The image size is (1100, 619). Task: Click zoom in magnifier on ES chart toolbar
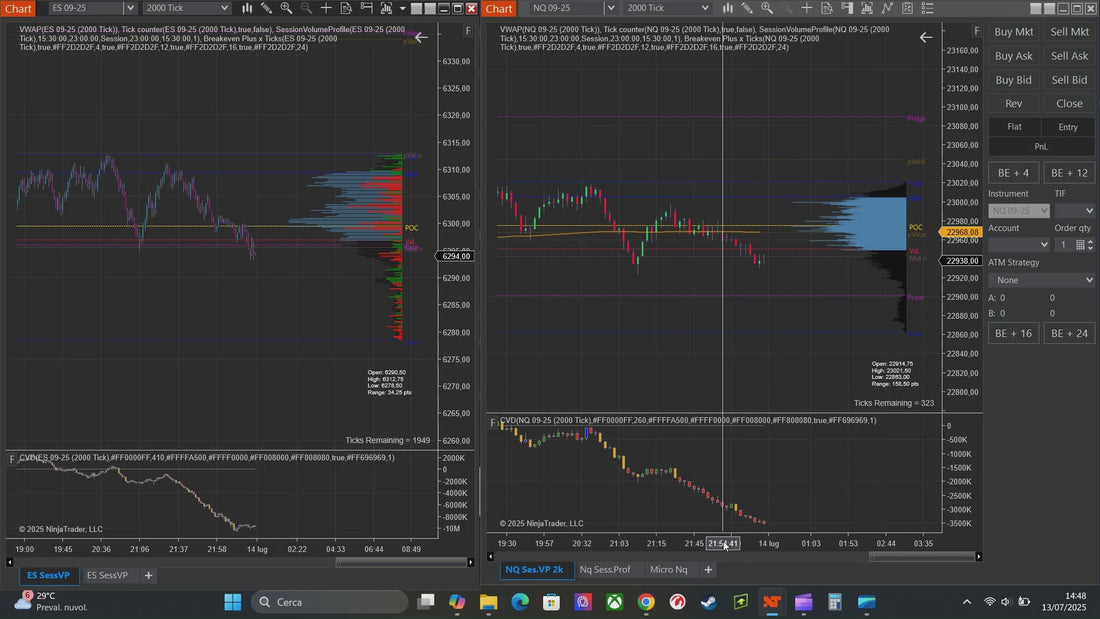coord(286,8)
